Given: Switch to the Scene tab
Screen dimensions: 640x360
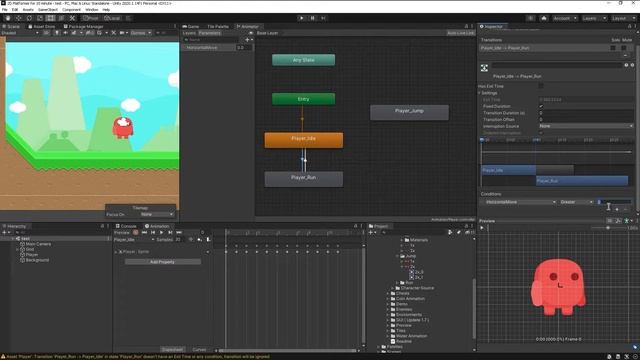Looking at the screenshot, I should click(11, 27).
